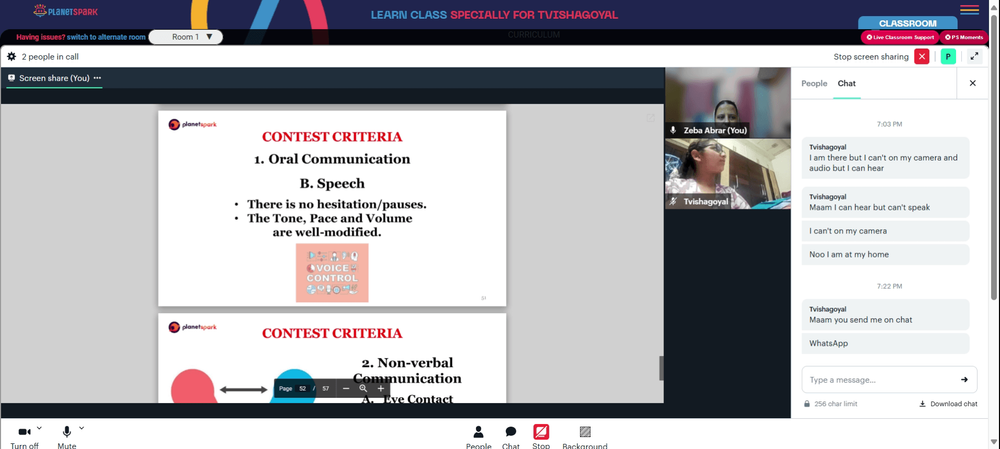Open hamburger menu at top right
This screenshot has height=449, width=1000.
coord(969,10)
